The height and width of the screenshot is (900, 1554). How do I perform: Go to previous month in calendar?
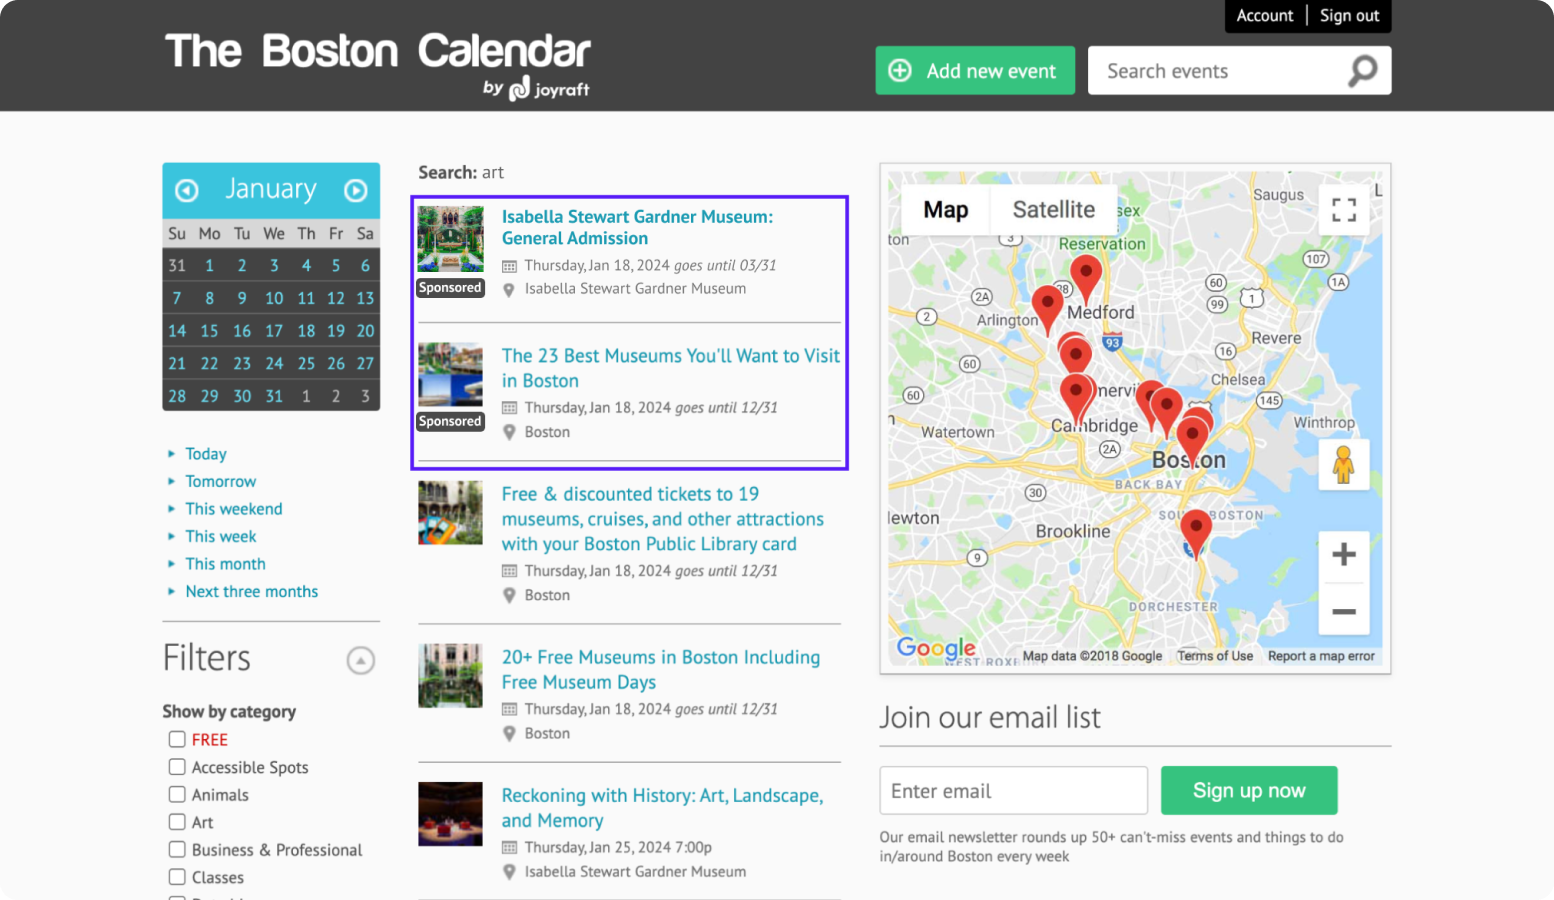[x=187, y=190]
